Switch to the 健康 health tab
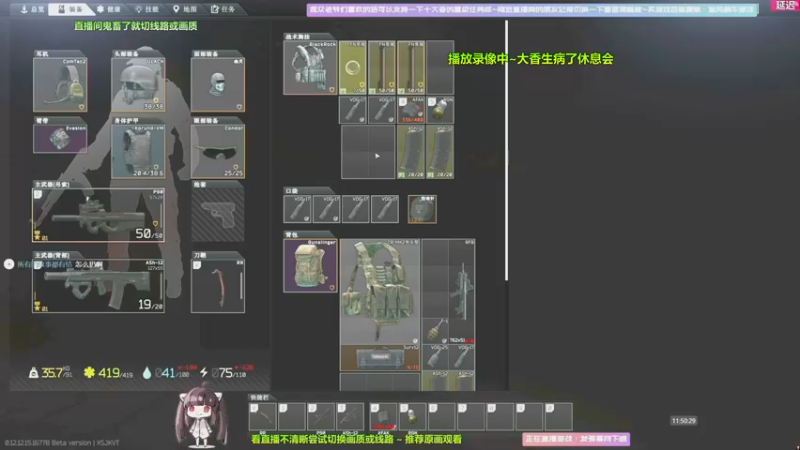 (109, 9)
